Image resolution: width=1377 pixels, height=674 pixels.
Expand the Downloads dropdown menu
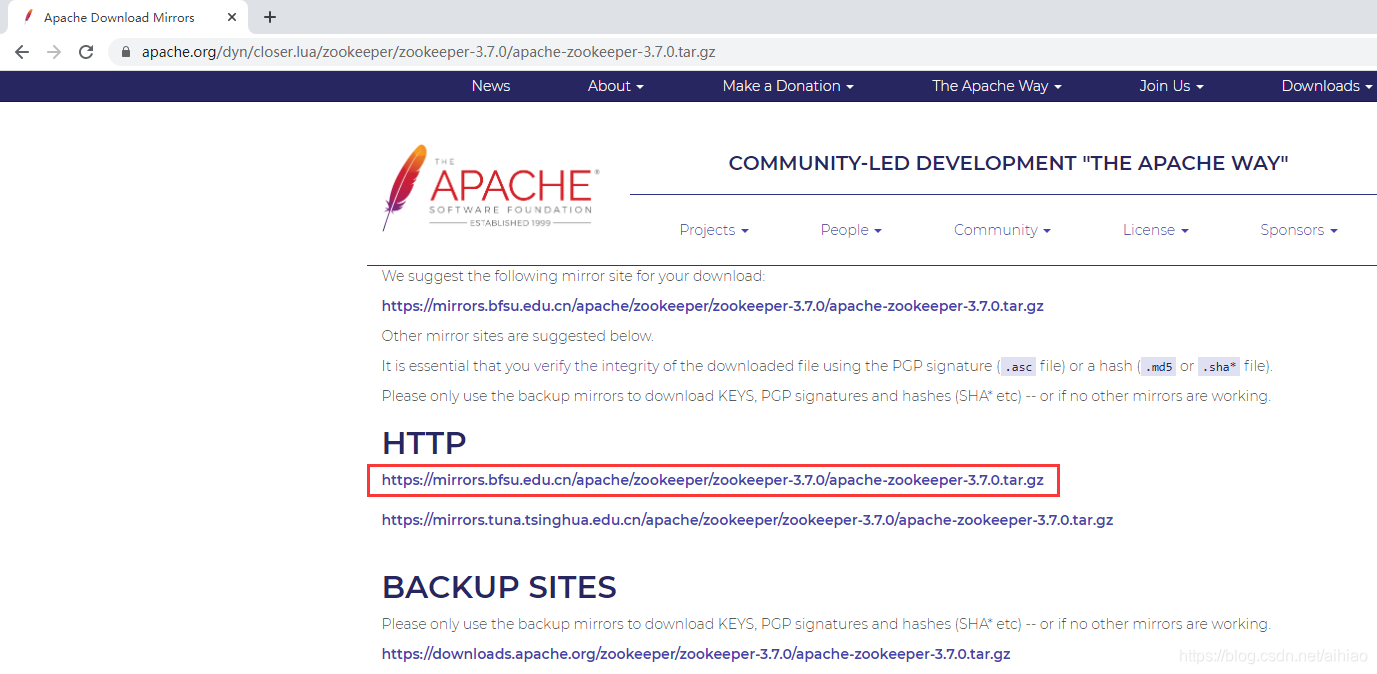click(1327, 86)
